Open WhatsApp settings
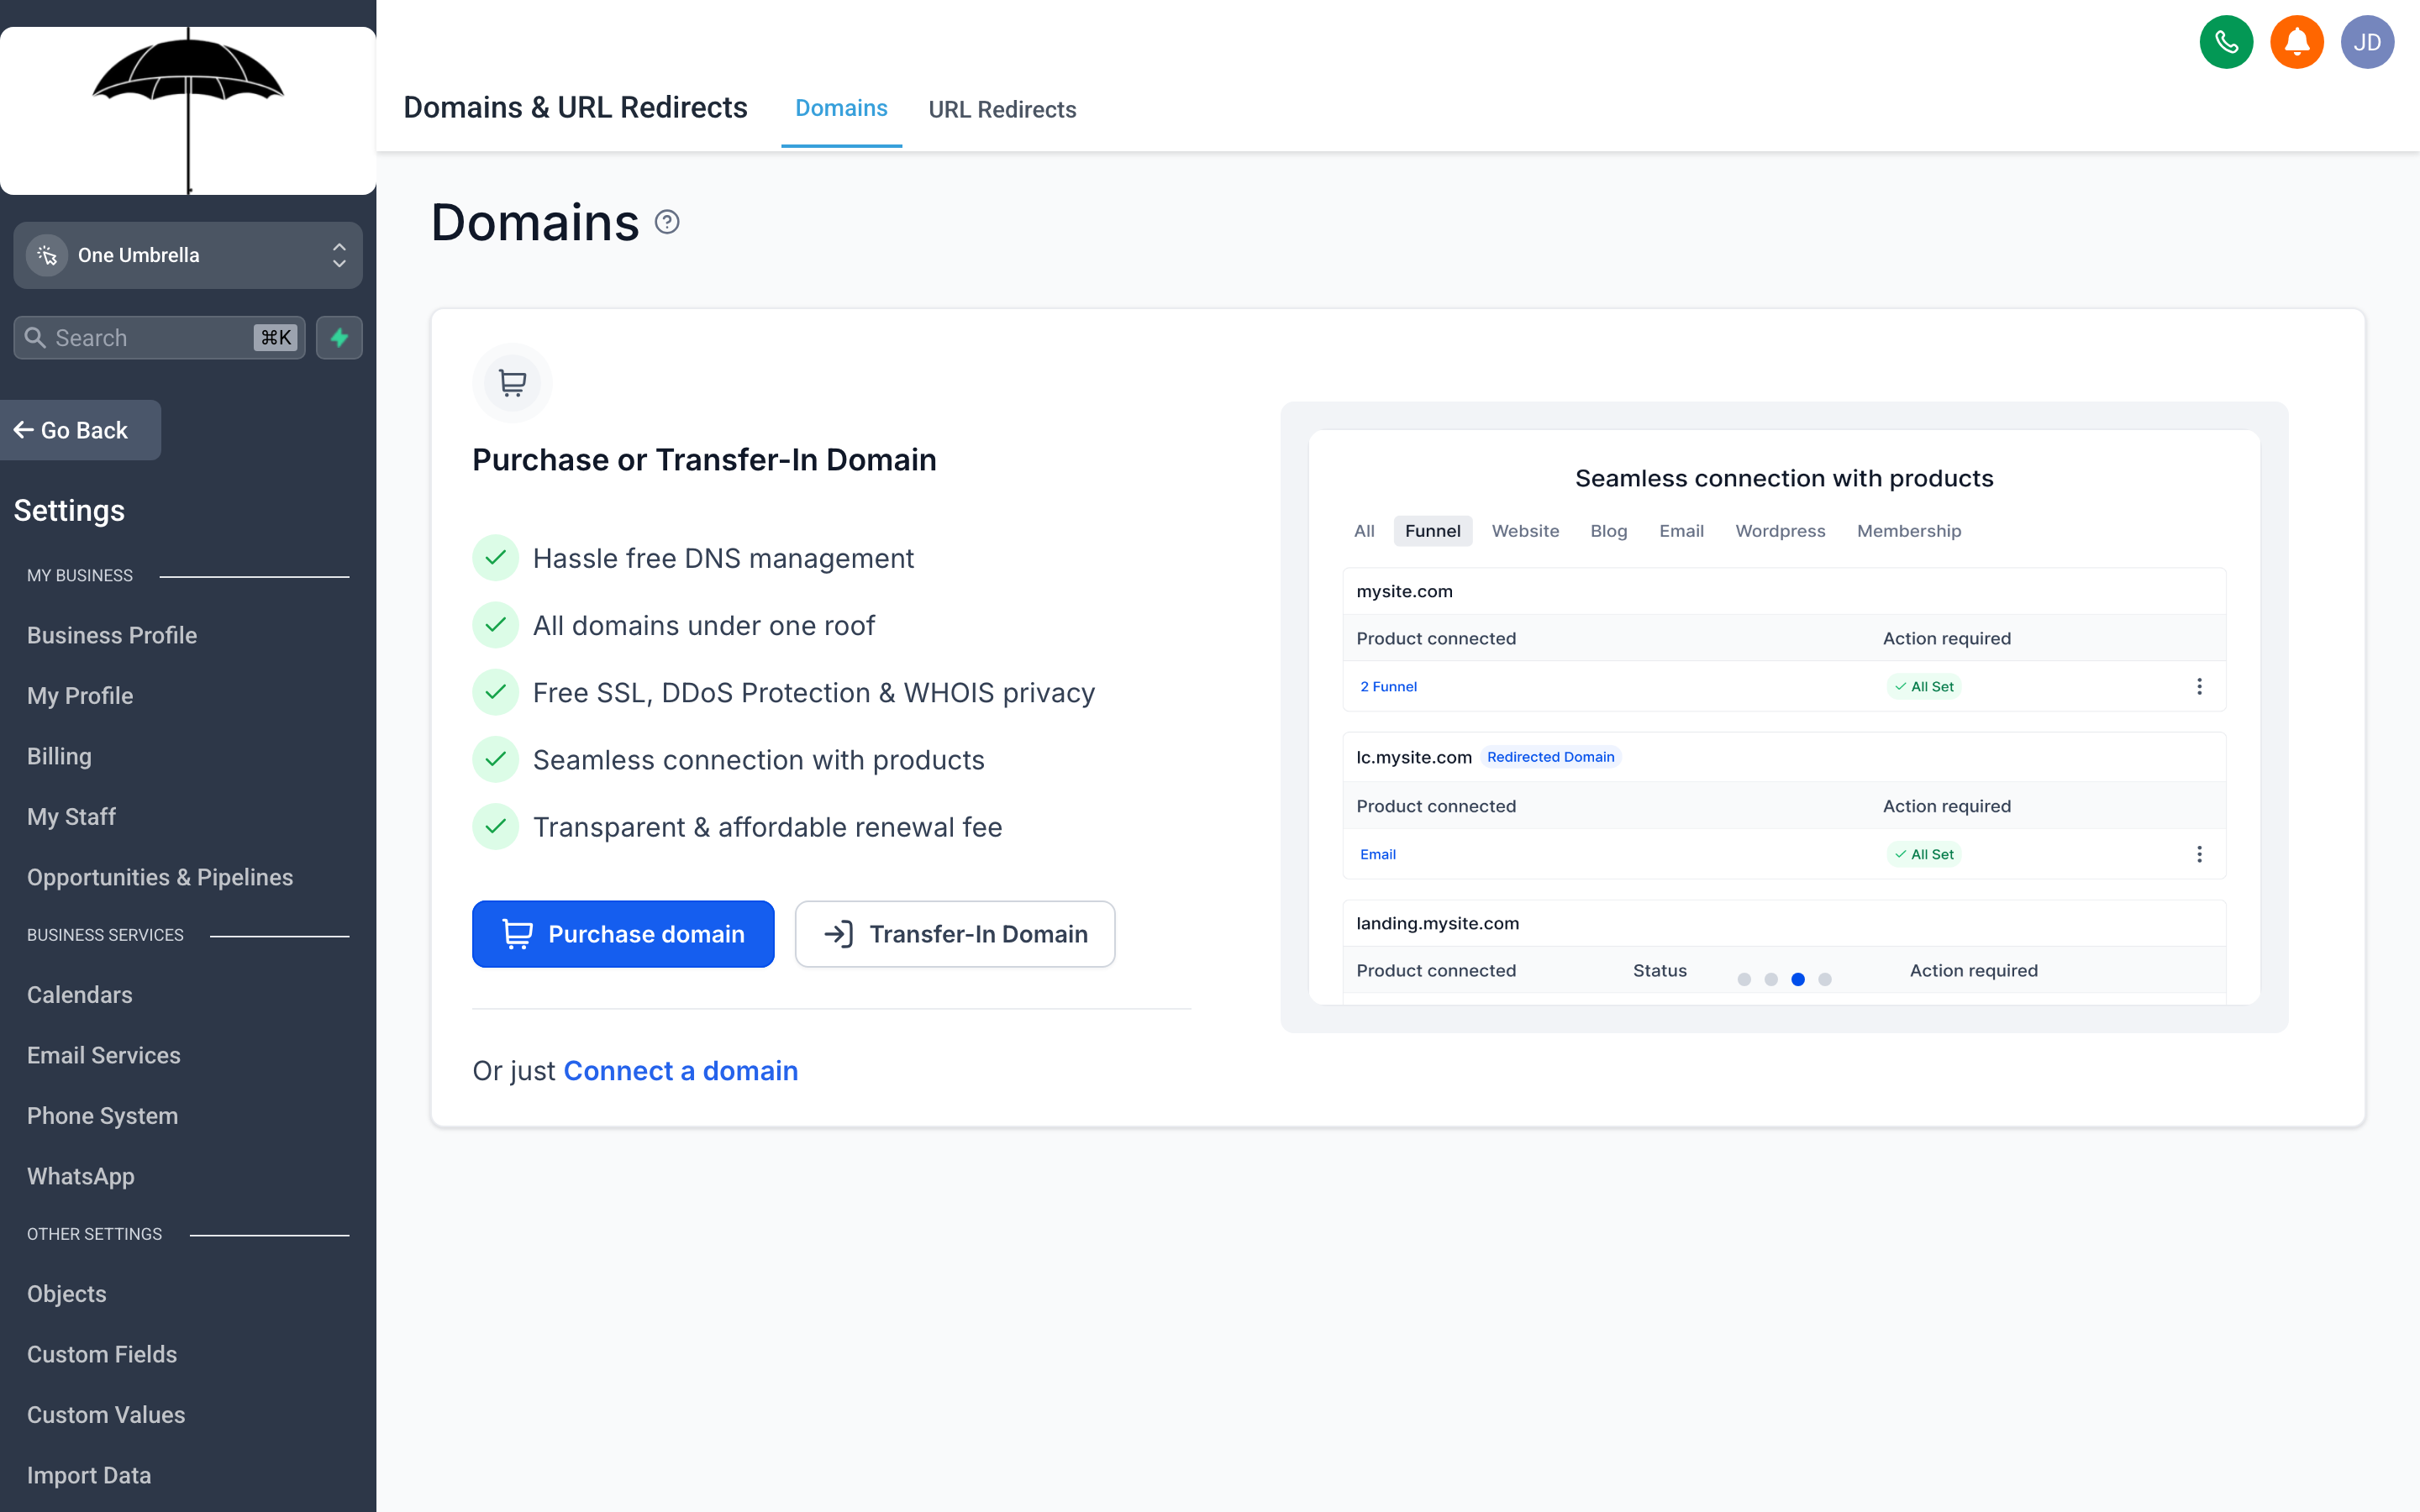The image size is (2420, 1512). (81, 1176)
